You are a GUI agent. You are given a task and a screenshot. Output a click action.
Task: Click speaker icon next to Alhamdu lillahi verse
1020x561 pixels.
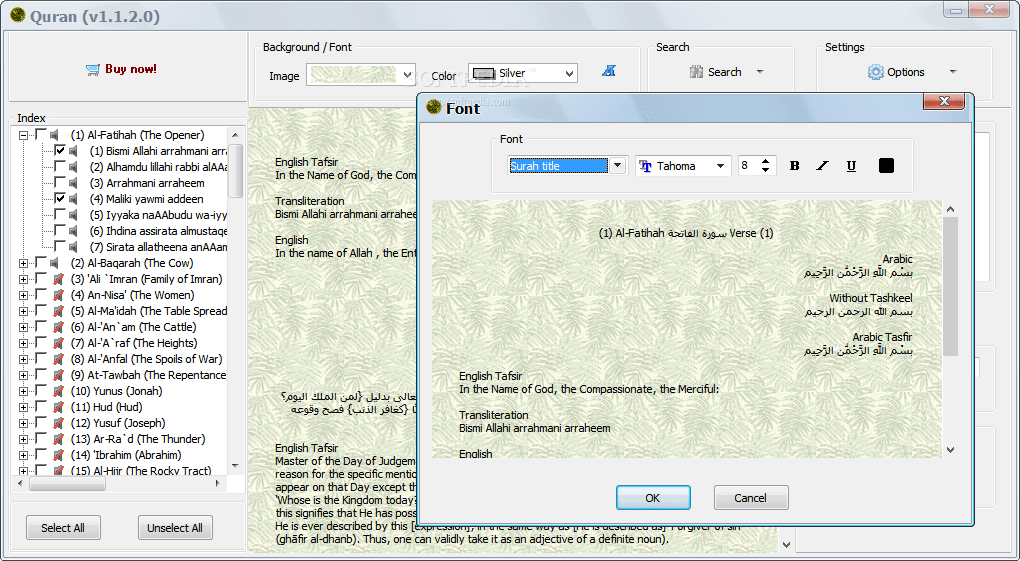pos(74,167)
